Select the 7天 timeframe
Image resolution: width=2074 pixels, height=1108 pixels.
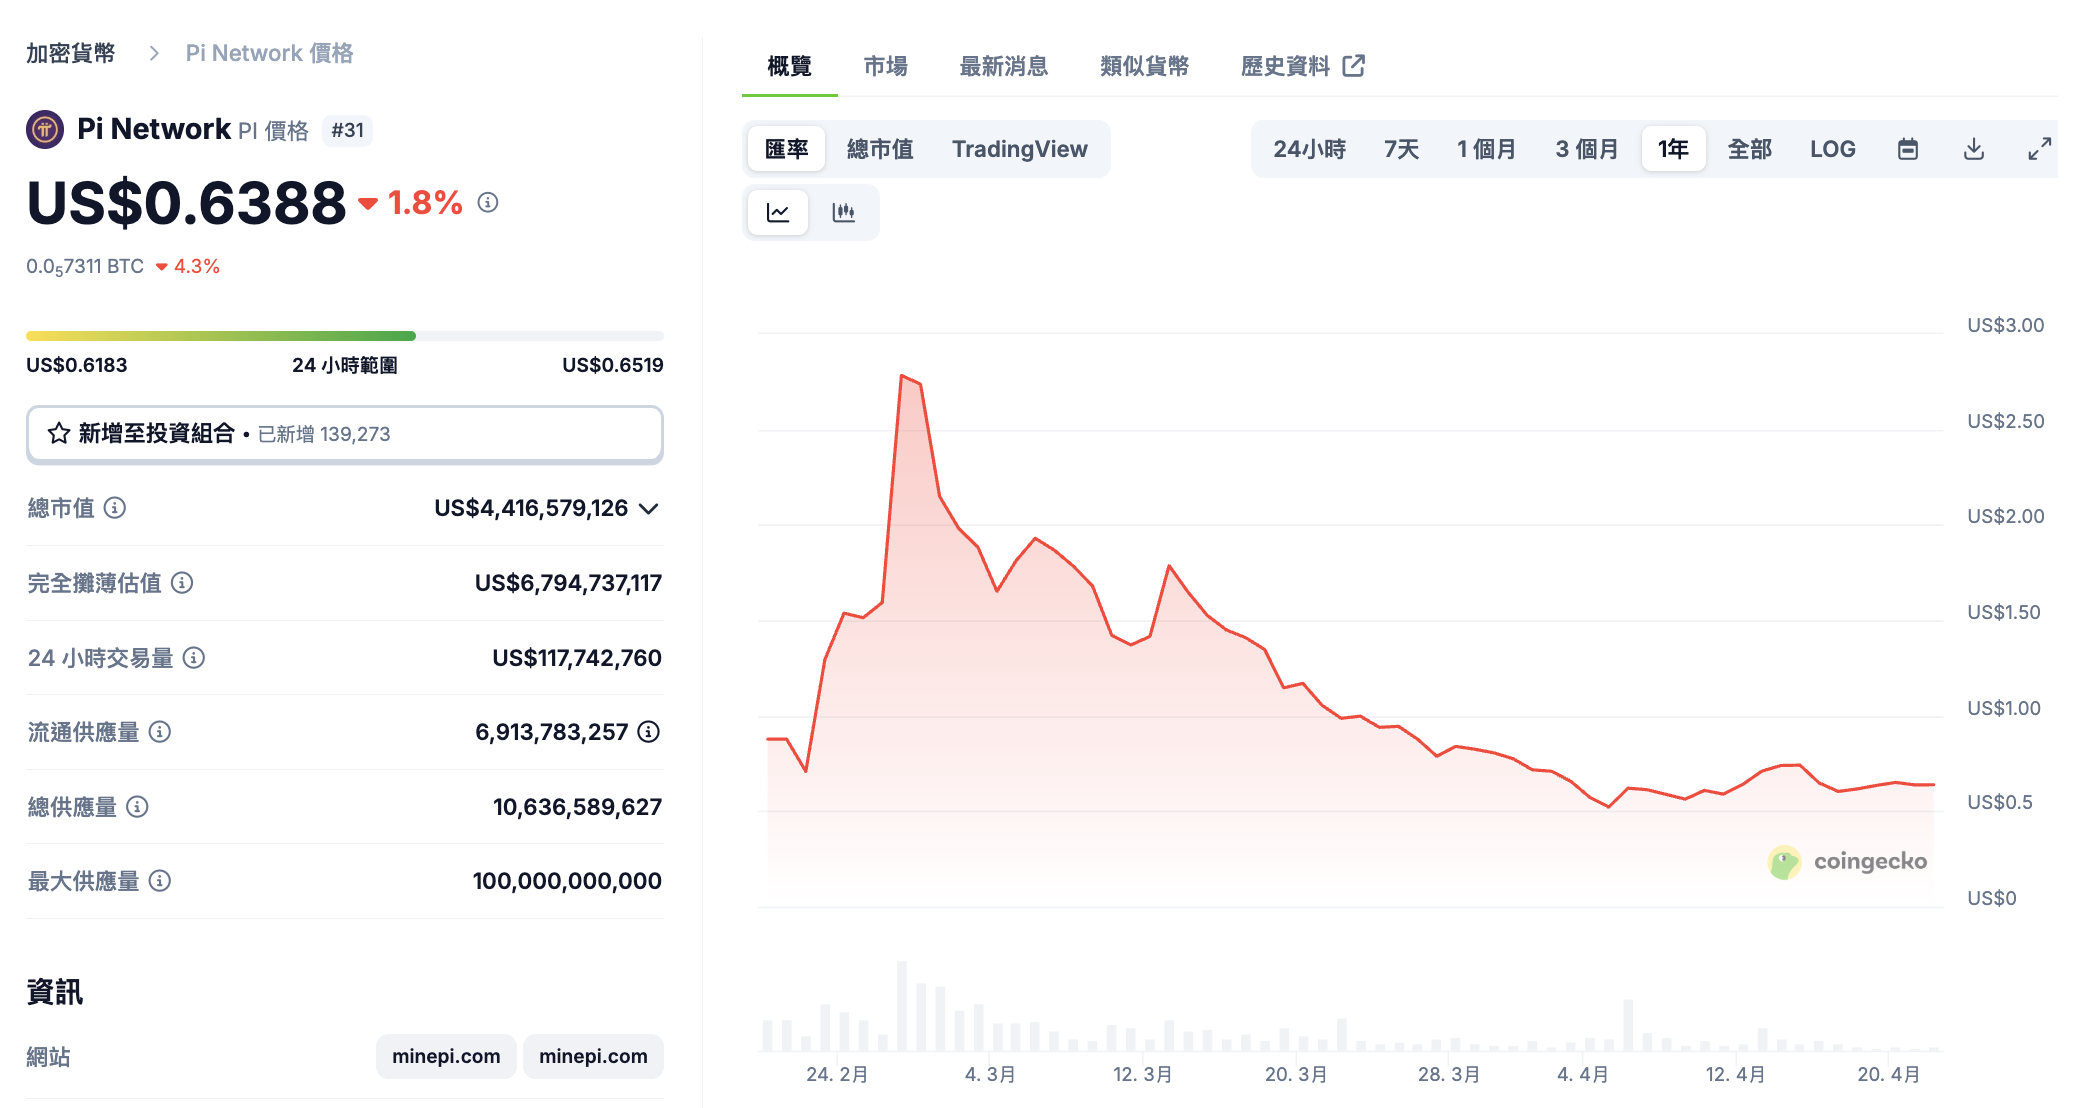[x=1400, y=148]
